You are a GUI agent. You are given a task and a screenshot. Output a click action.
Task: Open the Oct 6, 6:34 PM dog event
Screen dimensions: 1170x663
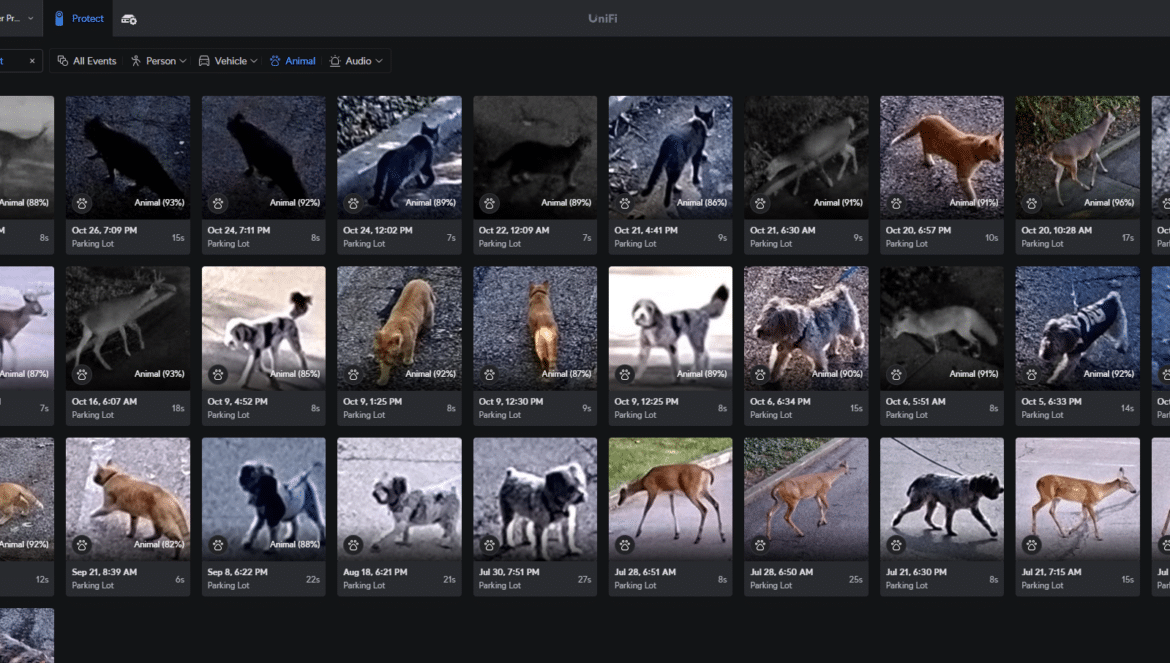(806, 328)
